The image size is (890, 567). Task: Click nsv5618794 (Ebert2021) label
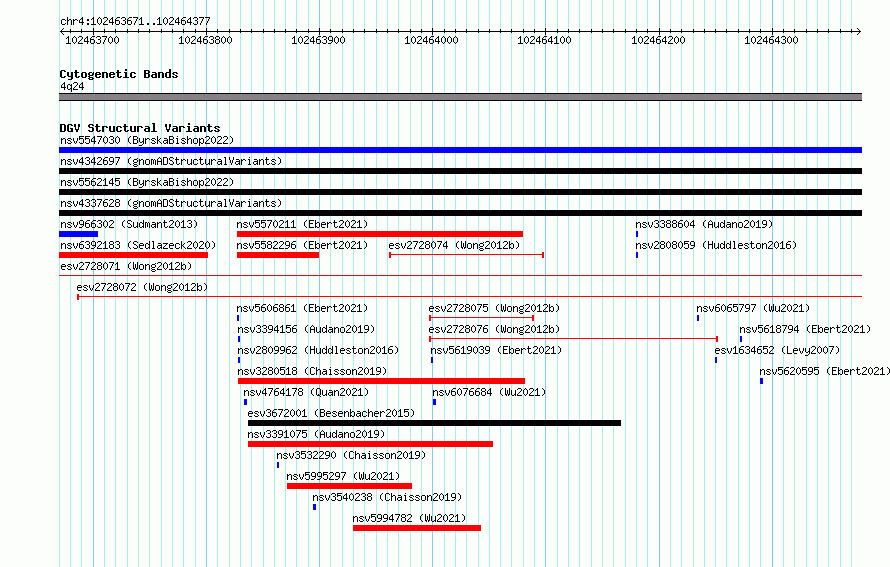point(805,329)
